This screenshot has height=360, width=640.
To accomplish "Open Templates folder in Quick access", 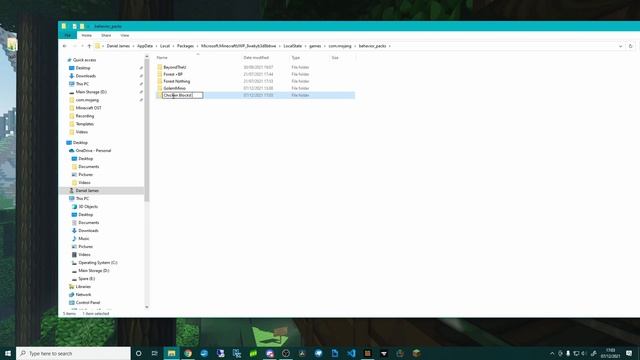I will click(84, 124).
